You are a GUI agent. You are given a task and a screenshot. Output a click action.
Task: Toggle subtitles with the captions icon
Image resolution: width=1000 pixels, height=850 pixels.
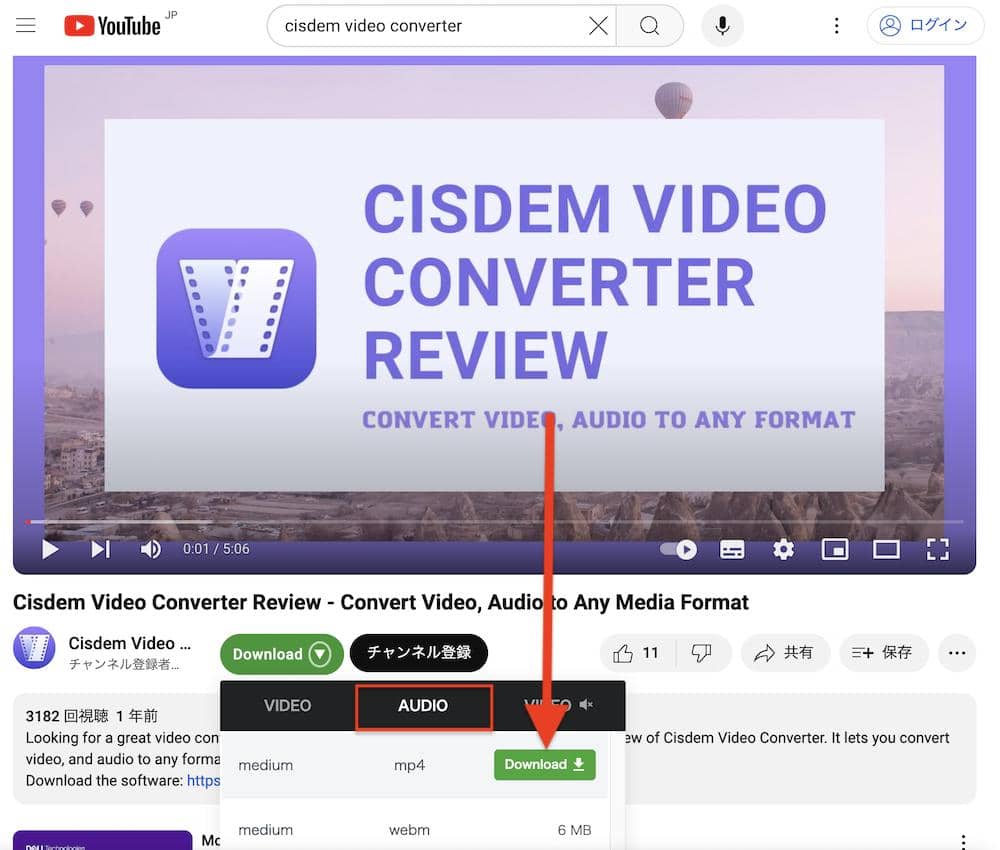[x=732, y=550]
